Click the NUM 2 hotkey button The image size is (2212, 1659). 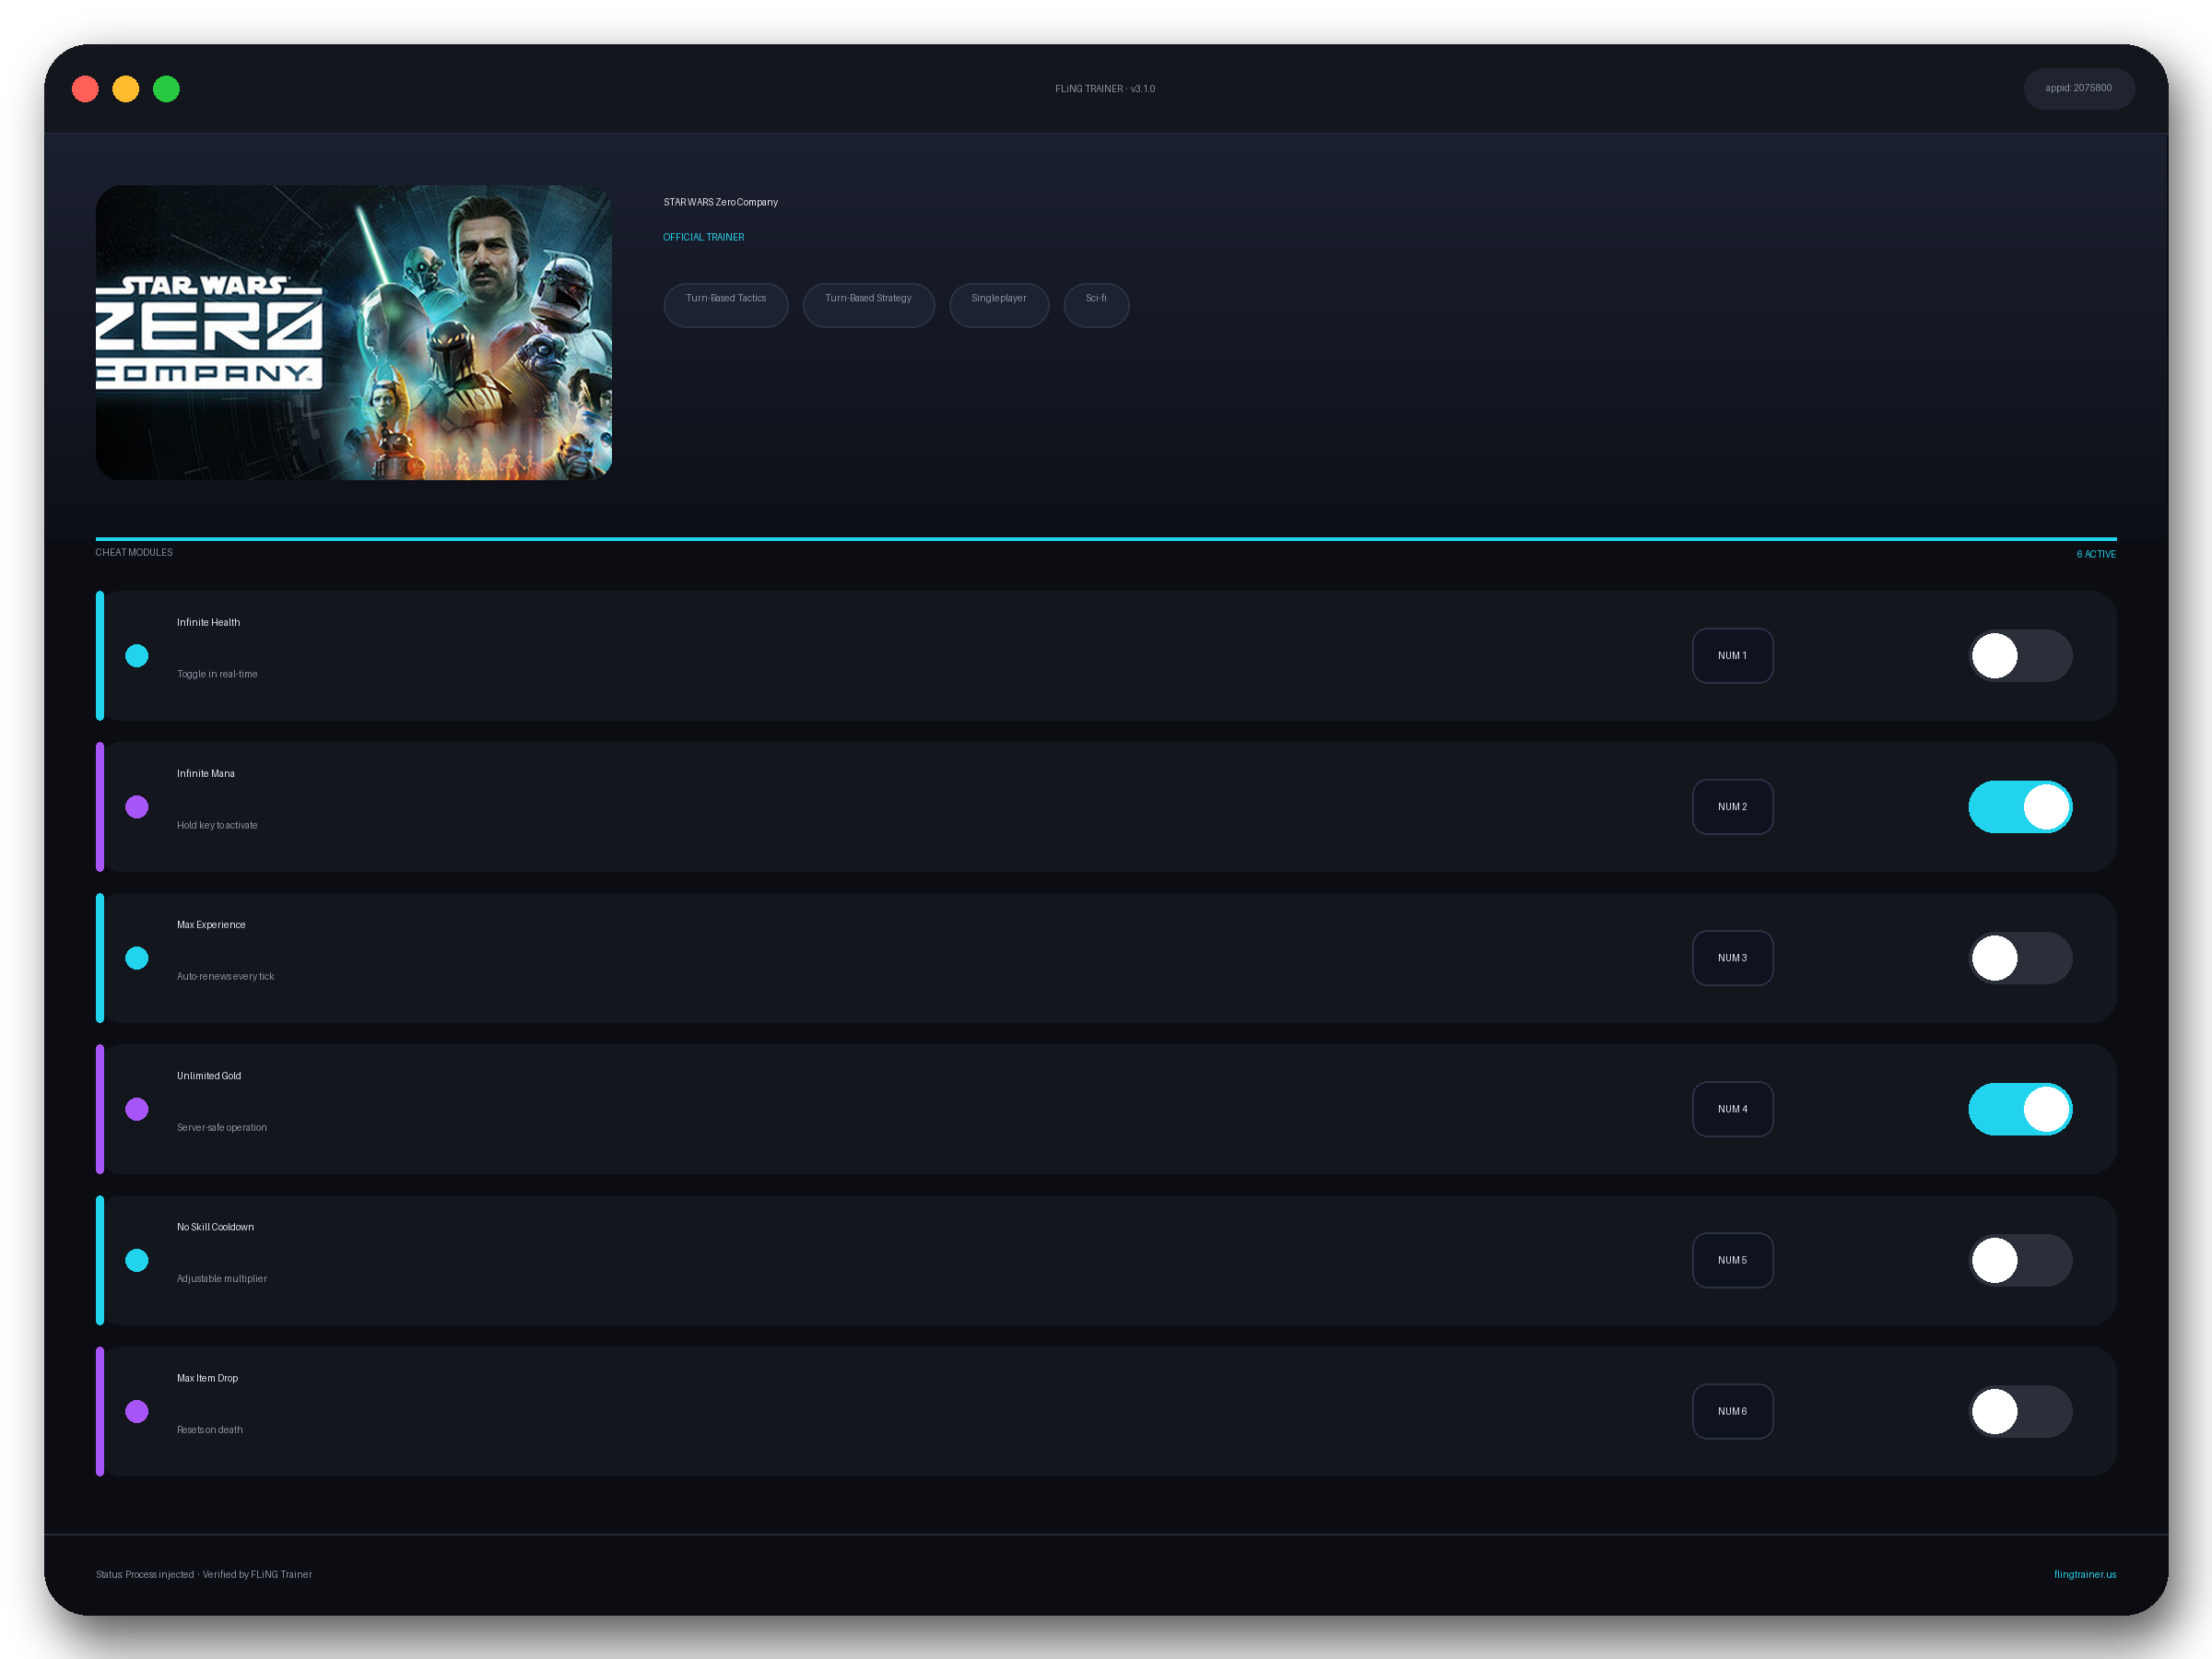[x=1732, y=807]
